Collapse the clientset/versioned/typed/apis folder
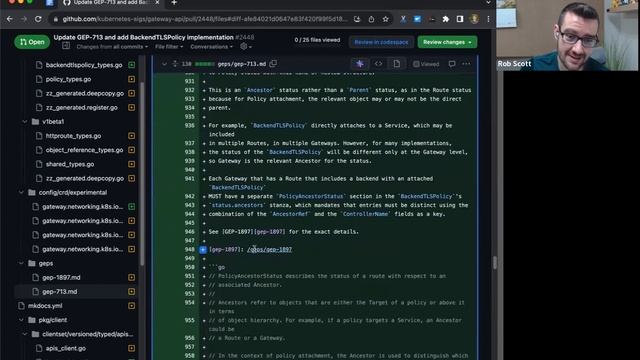The width and height of the screenshot is (640, 360). (24, 334)
